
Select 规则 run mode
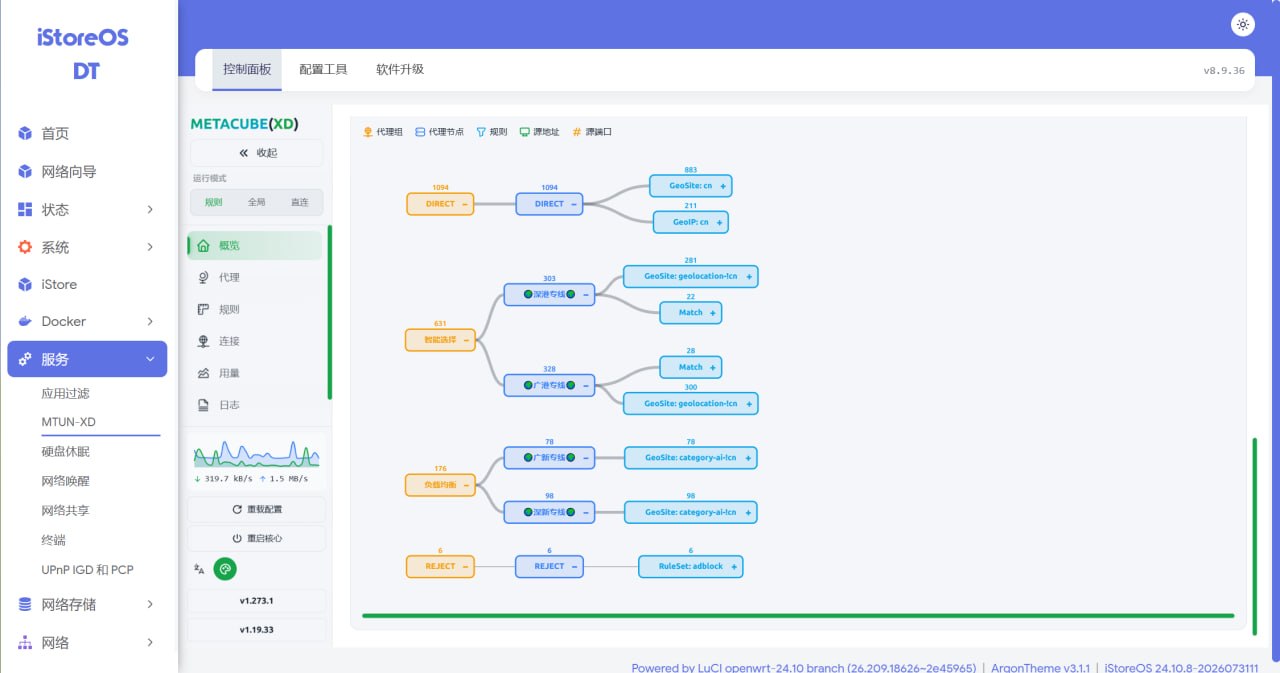(213, 202)
